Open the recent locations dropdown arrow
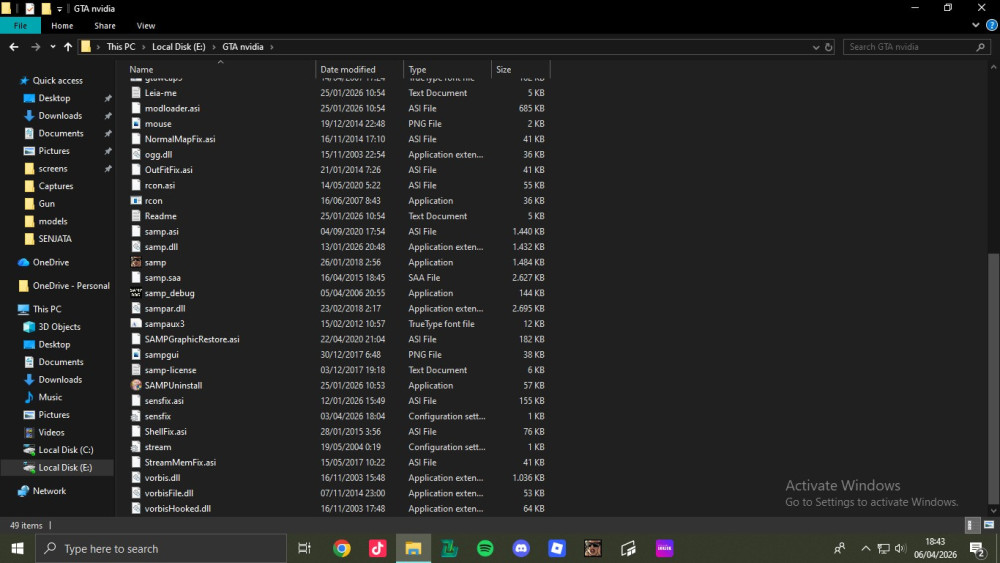The image size is (1000, 563). [52, 47]
